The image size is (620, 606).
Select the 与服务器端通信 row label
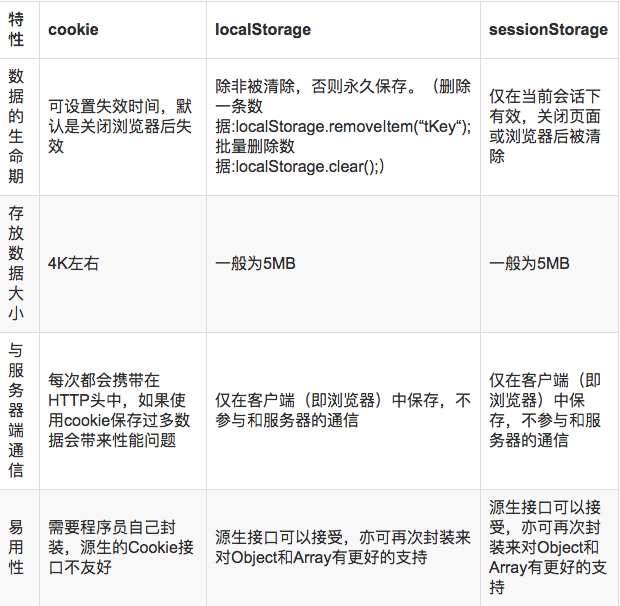pyautogui.click(x=16, y=410)
